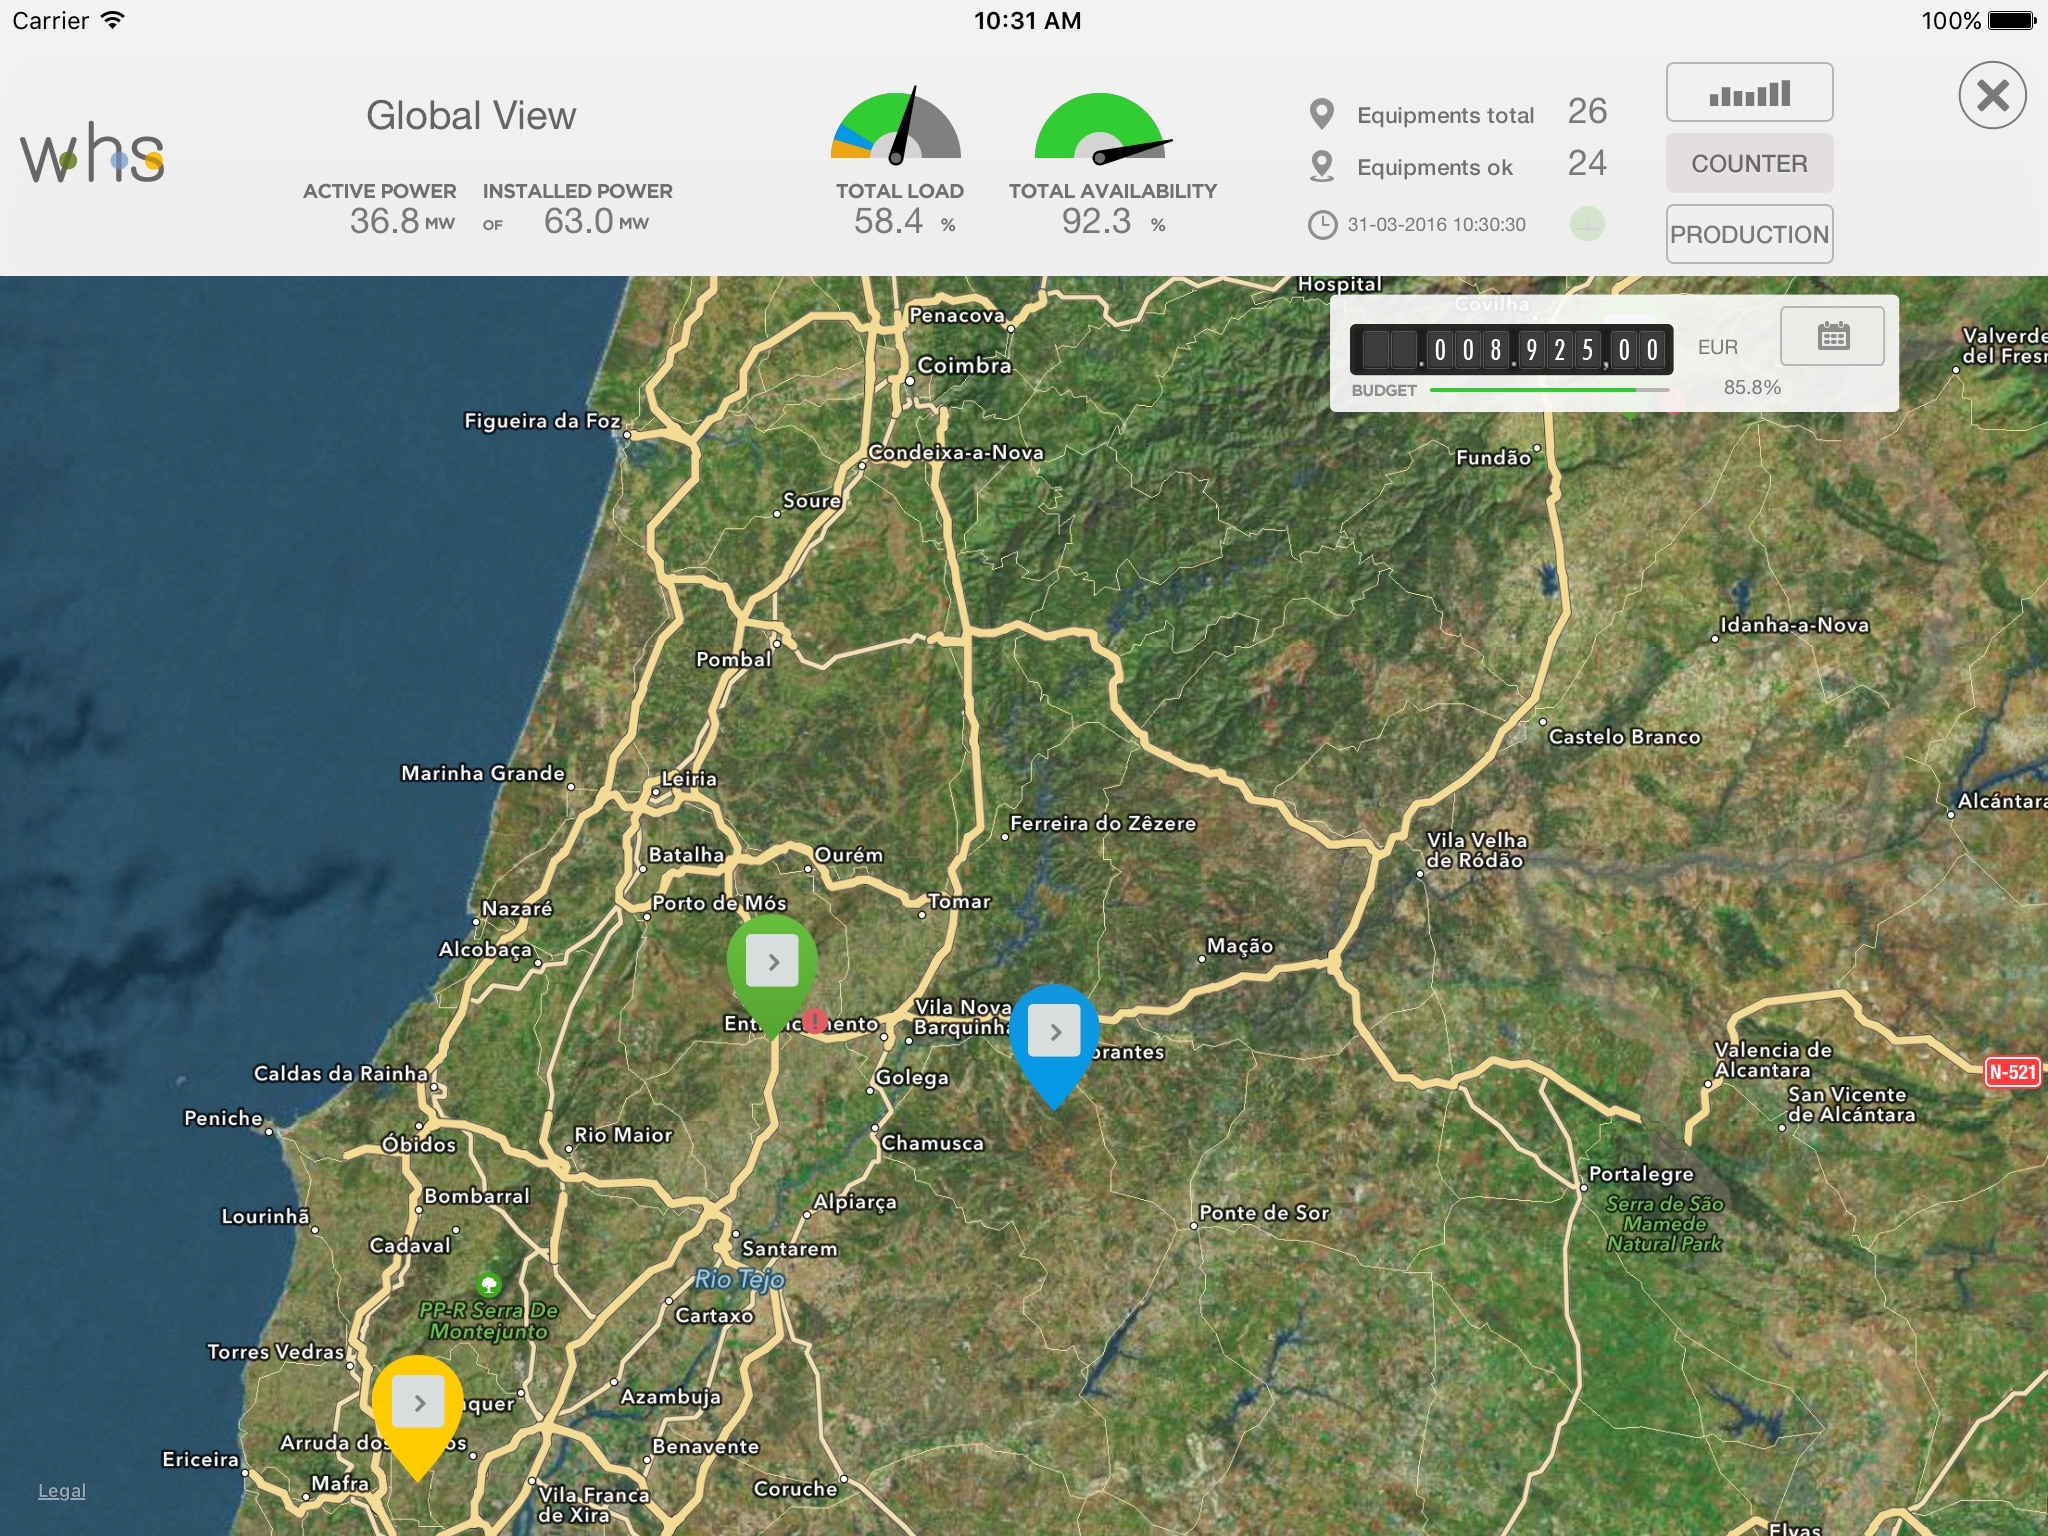Viewport: 2048px width, 1536px height.
Task: Click the whs logo
Action: click(92, 154)
